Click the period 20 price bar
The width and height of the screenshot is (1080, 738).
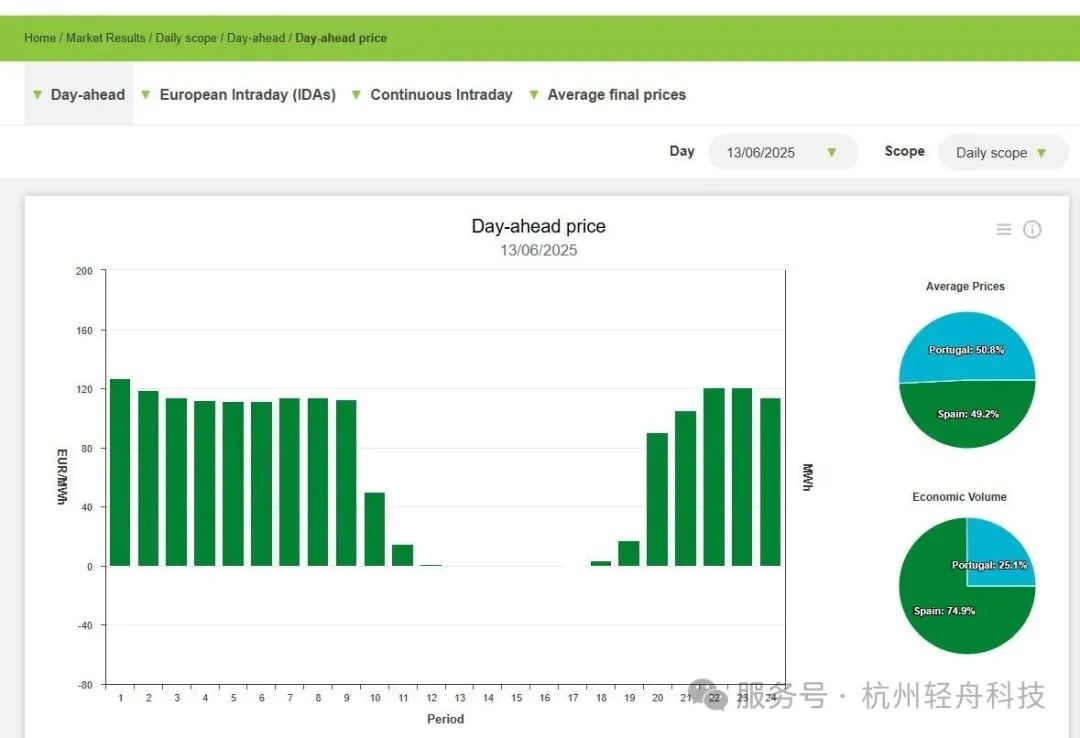click(657, 499)
